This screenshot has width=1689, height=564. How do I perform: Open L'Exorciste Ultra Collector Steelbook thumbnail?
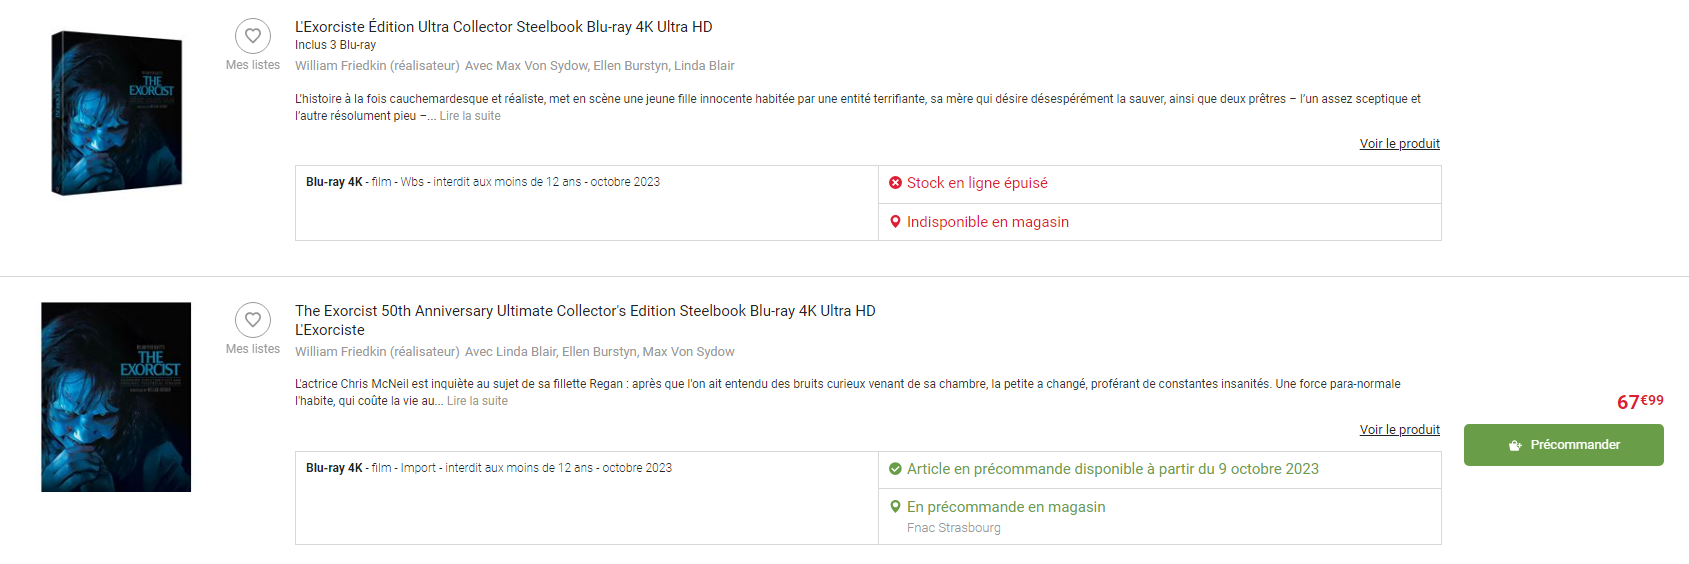pos(117,113)
